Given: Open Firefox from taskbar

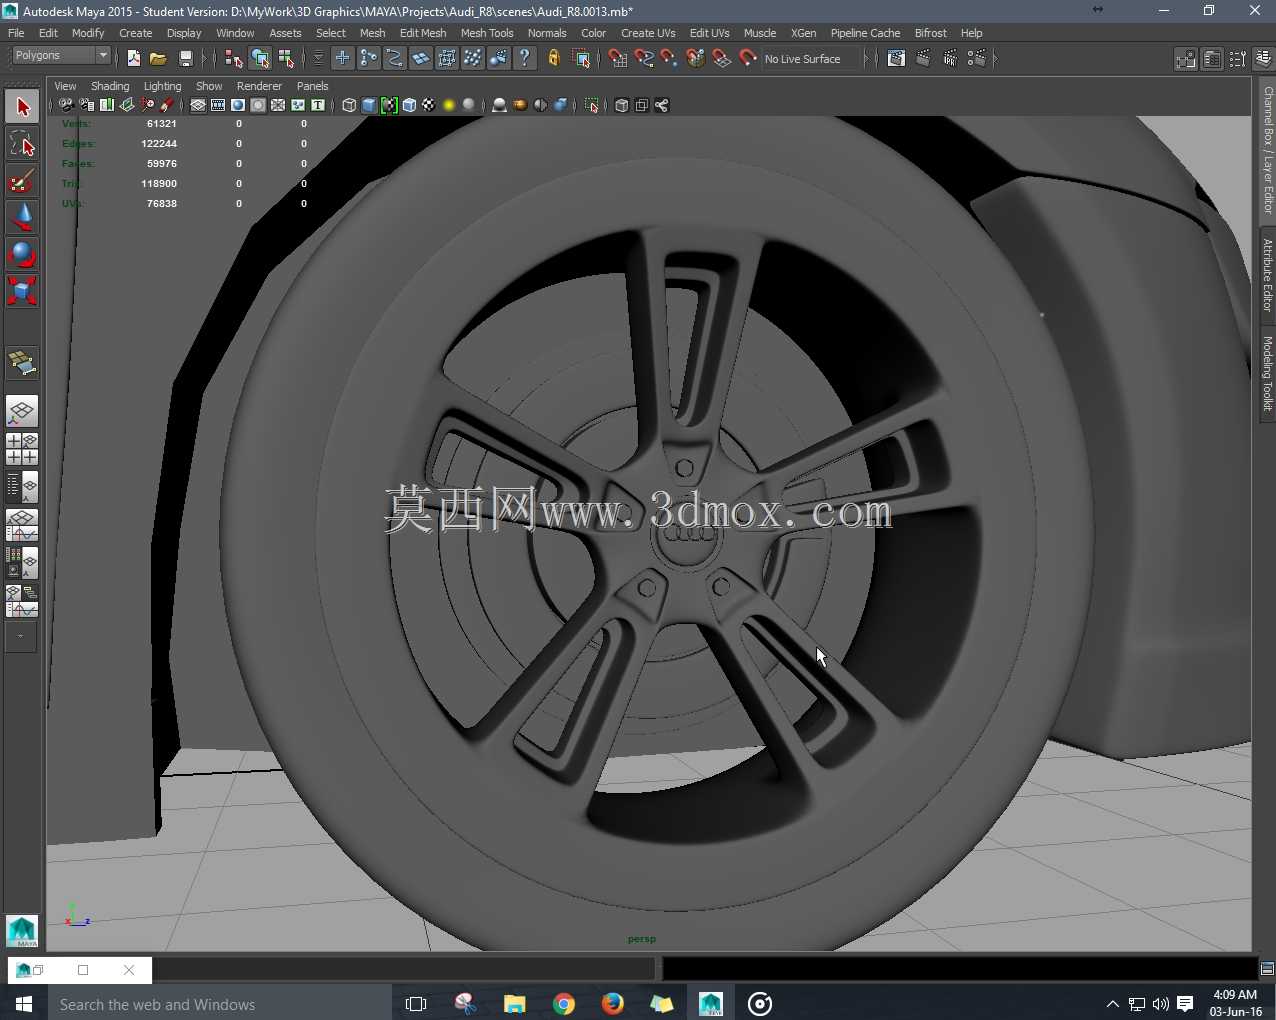Looking at the screenshot, I should pos(613,1004).
